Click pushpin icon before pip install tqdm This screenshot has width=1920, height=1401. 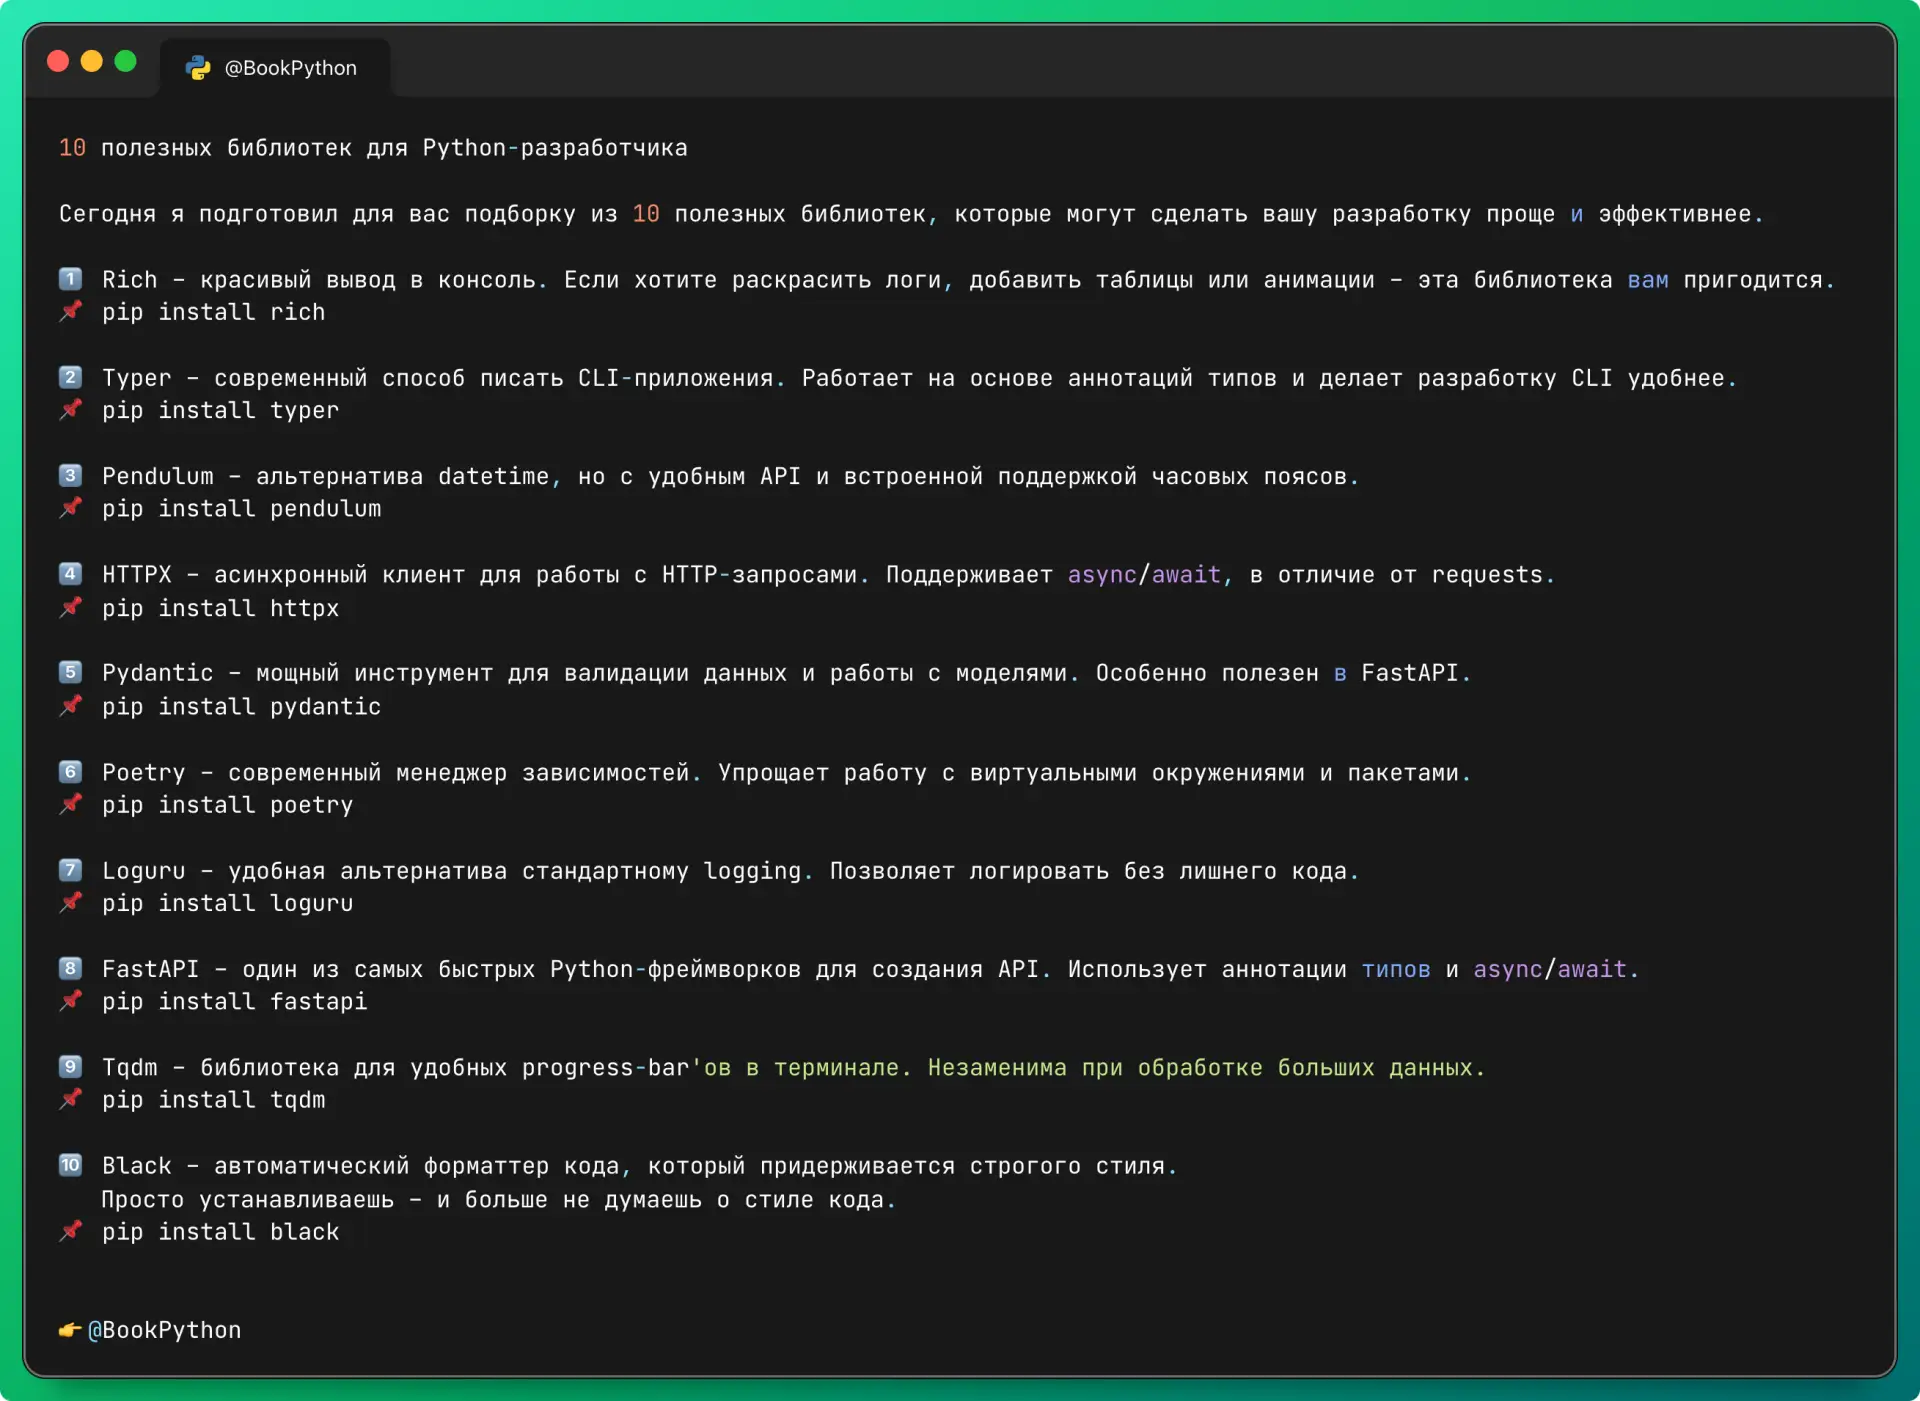point(70,1098)
